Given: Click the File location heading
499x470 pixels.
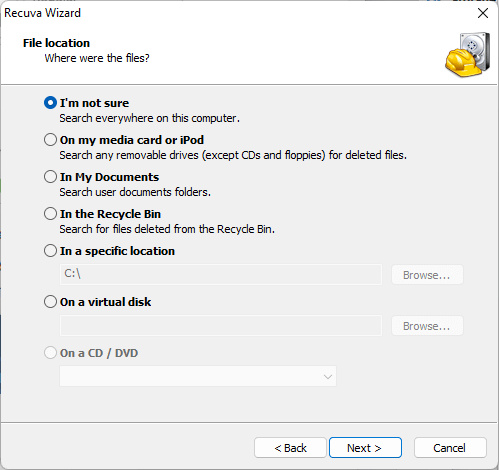Looking at the screenshot, I should [x=56, y=43].
